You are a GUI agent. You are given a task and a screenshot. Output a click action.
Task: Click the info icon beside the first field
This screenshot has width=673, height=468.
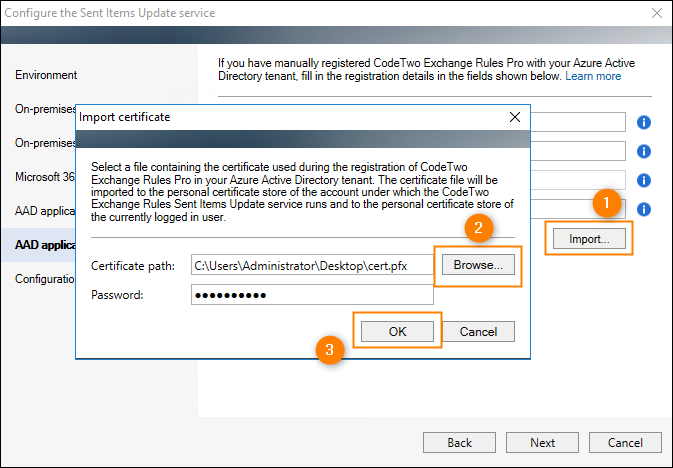coord(644,123)
